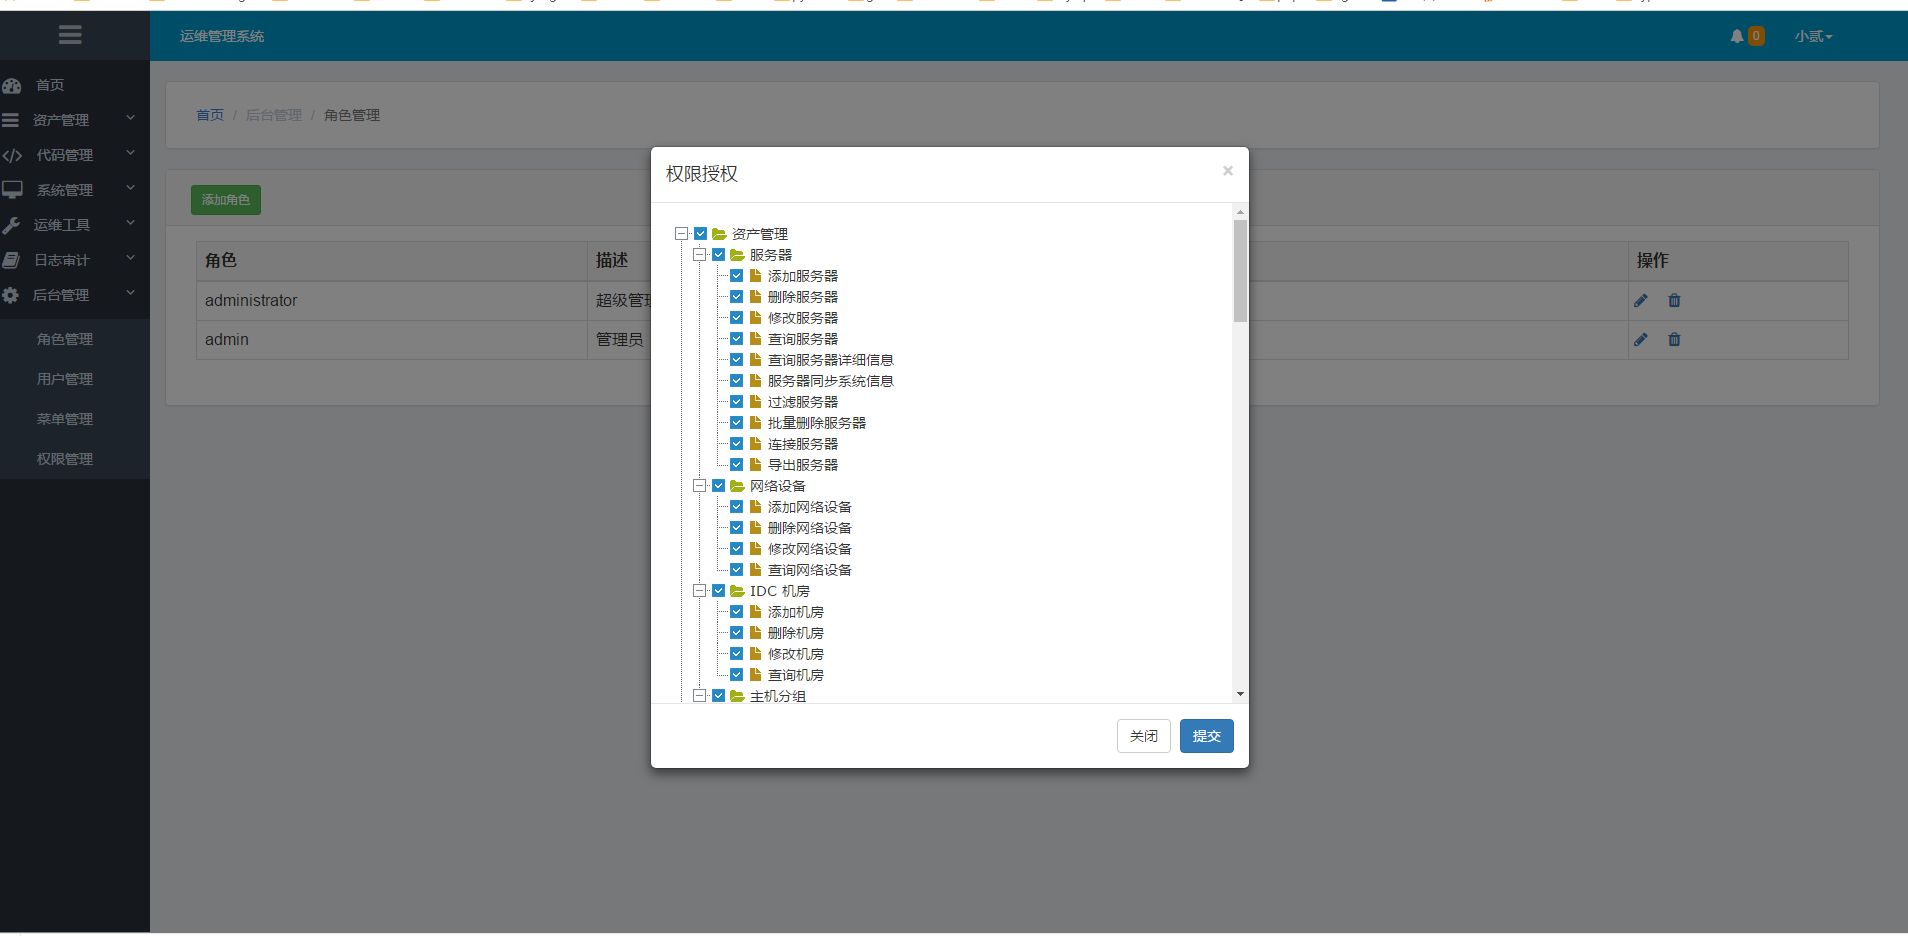Open 菜单管理 in sidebar submenu
This screenshot has height=936, width=1908.
[x=65, y=419]
